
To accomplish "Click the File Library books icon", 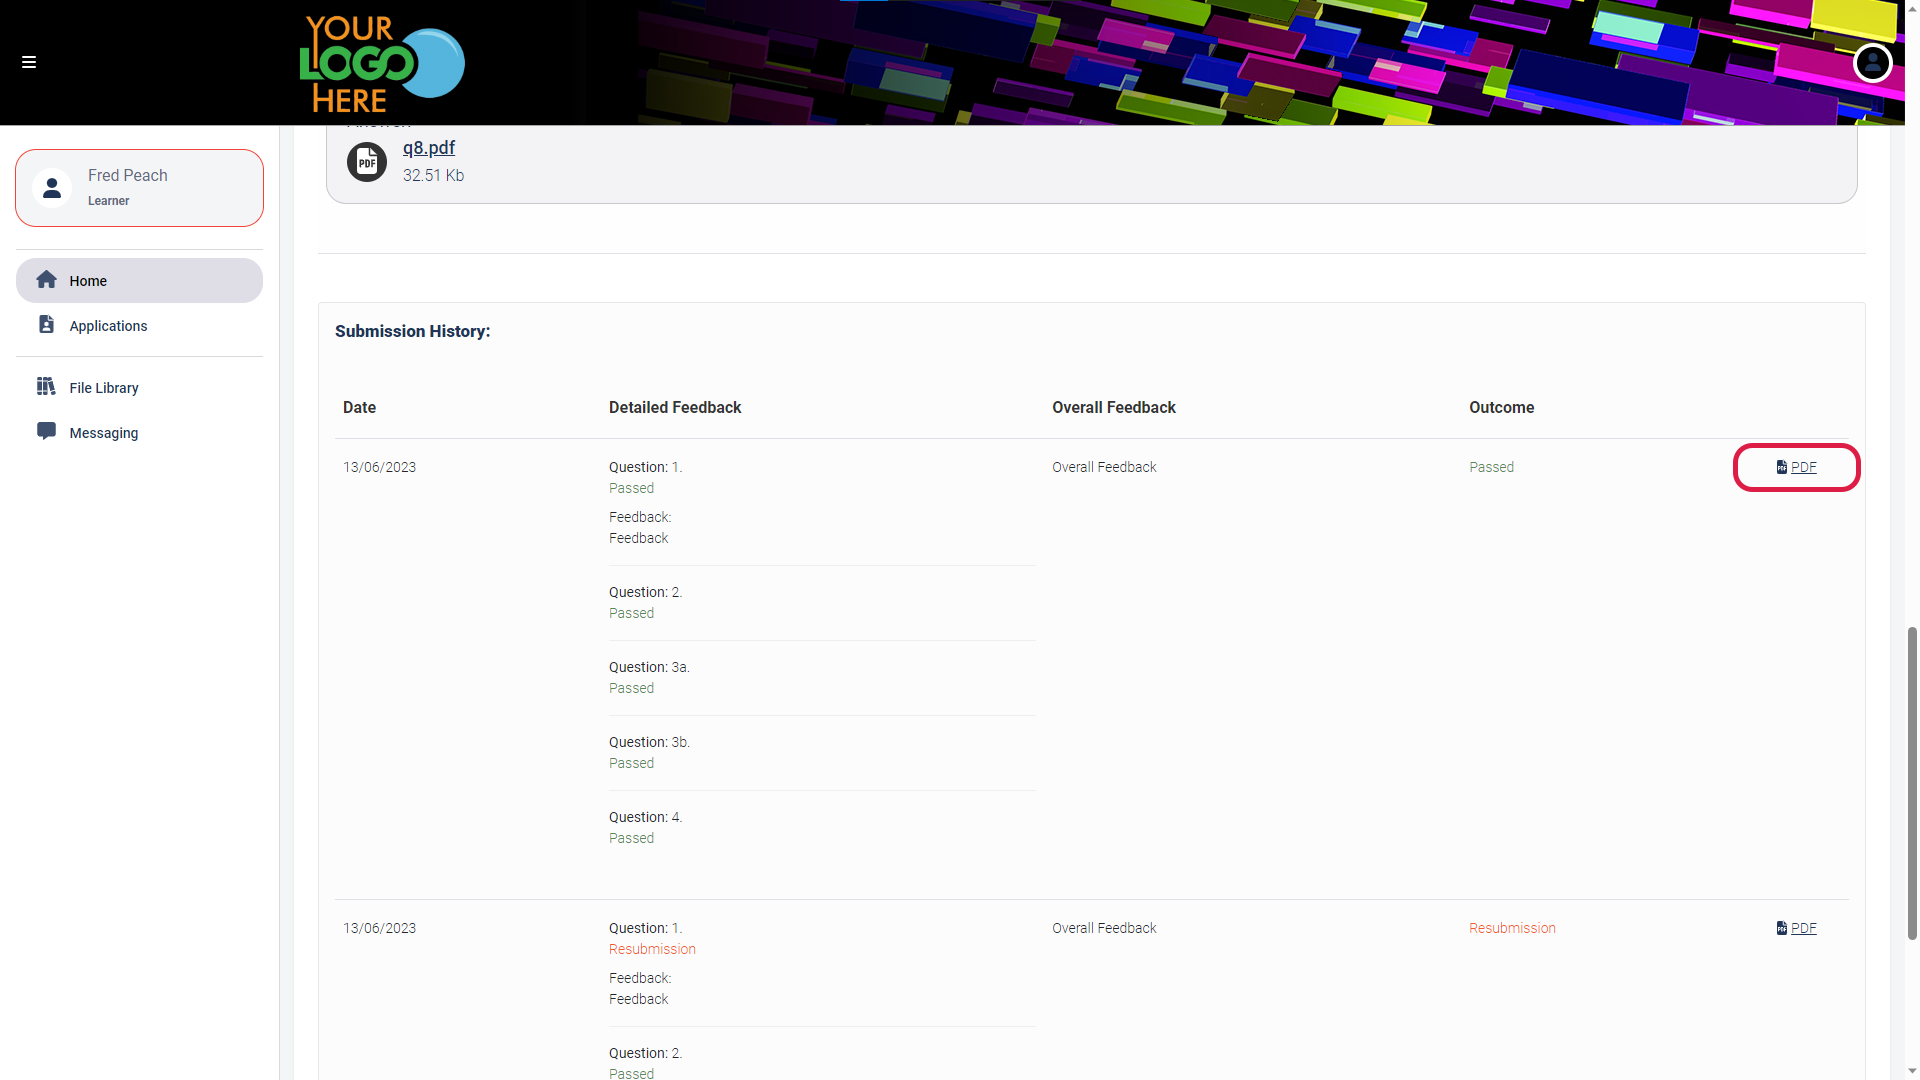I will click(46, 387).
